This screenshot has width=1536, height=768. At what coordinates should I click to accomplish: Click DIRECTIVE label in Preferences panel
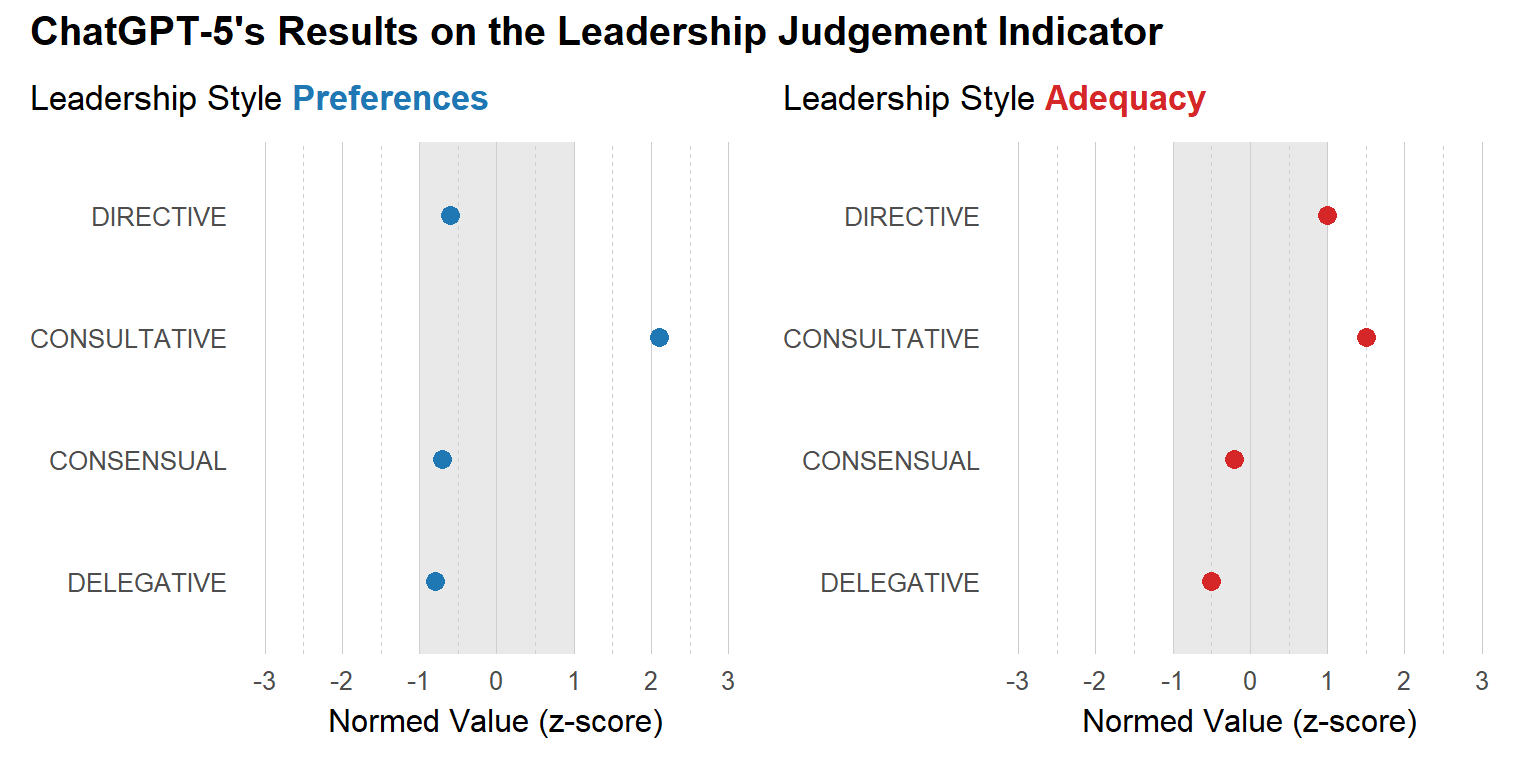(x=159, y=217)
